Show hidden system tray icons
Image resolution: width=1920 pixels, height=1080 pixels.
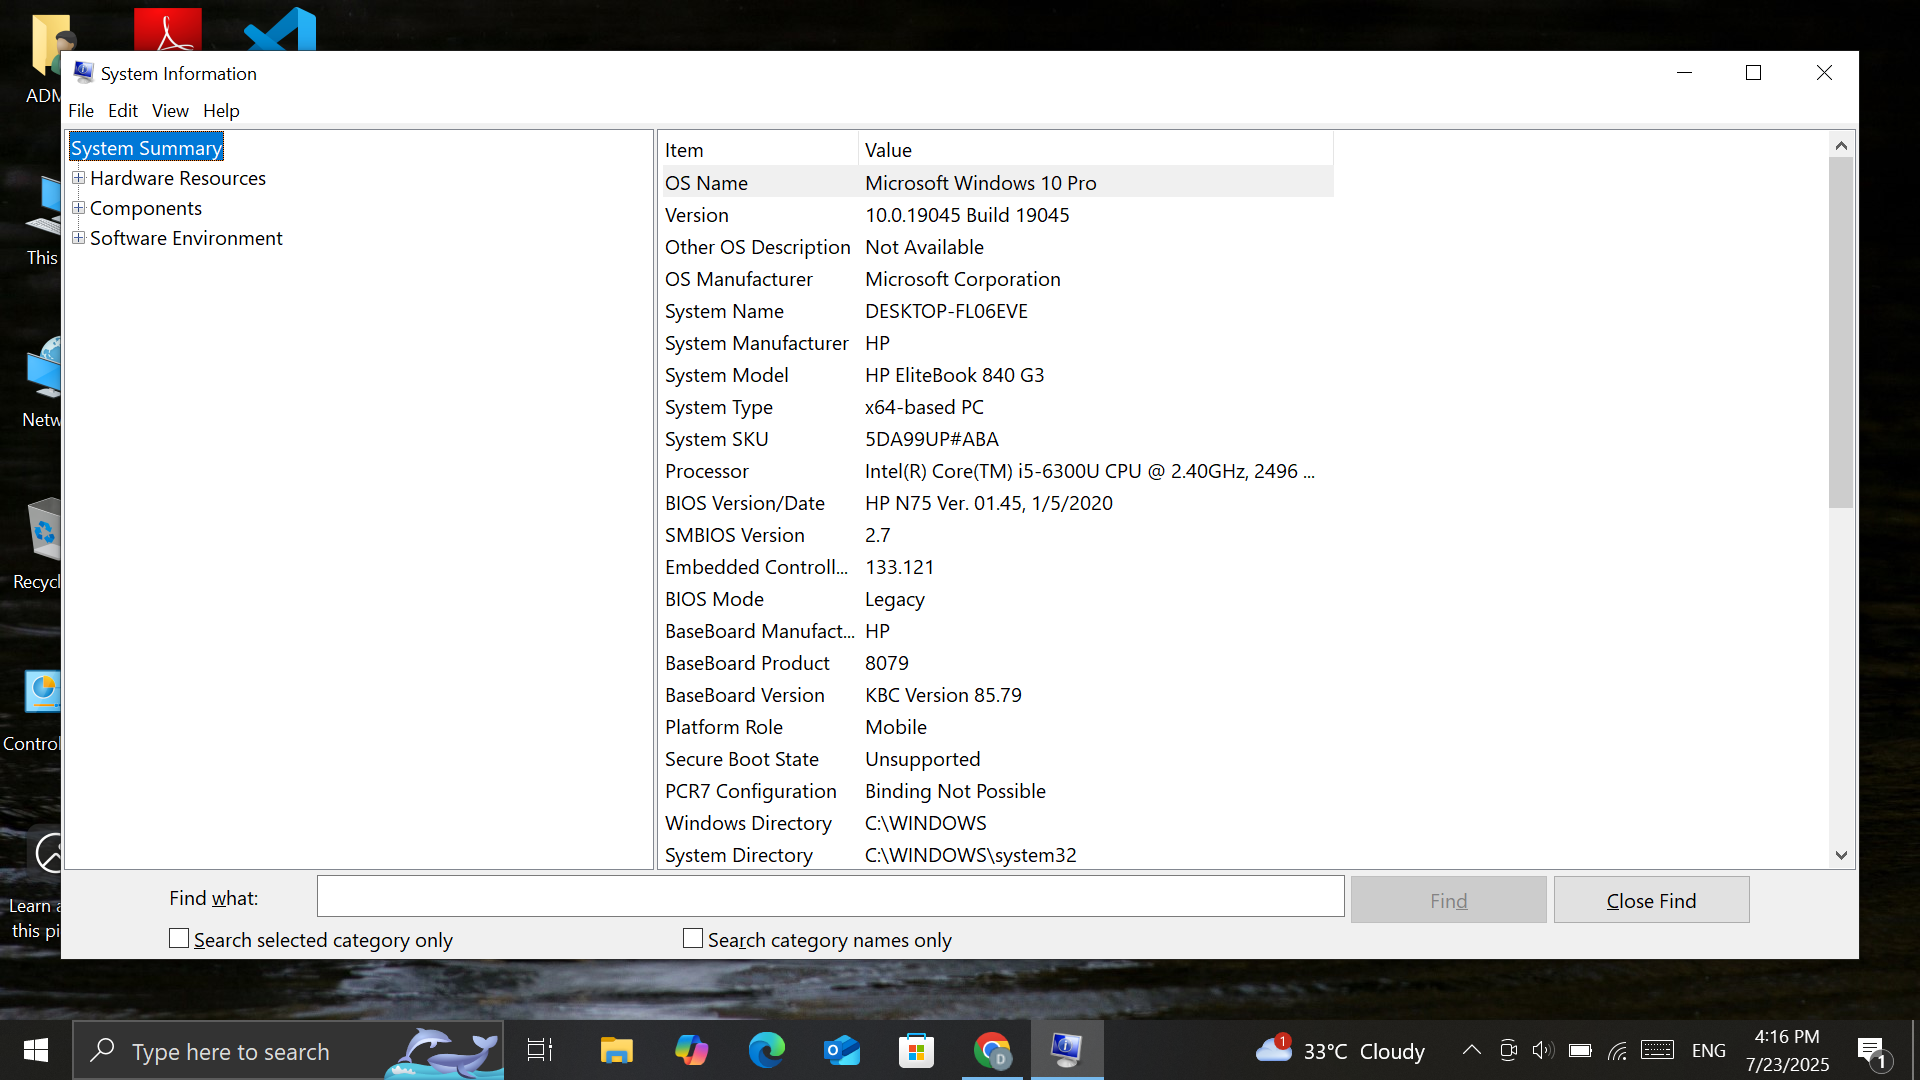pos(1471,1050)
